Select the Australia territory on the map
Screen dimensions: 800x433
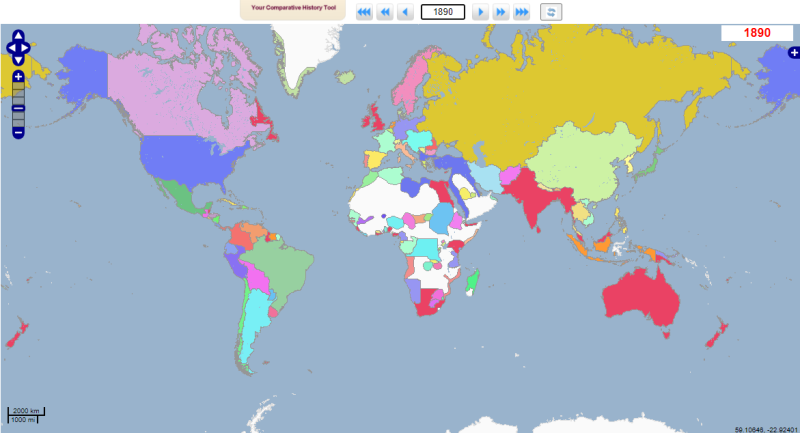(x=640, y=296)
